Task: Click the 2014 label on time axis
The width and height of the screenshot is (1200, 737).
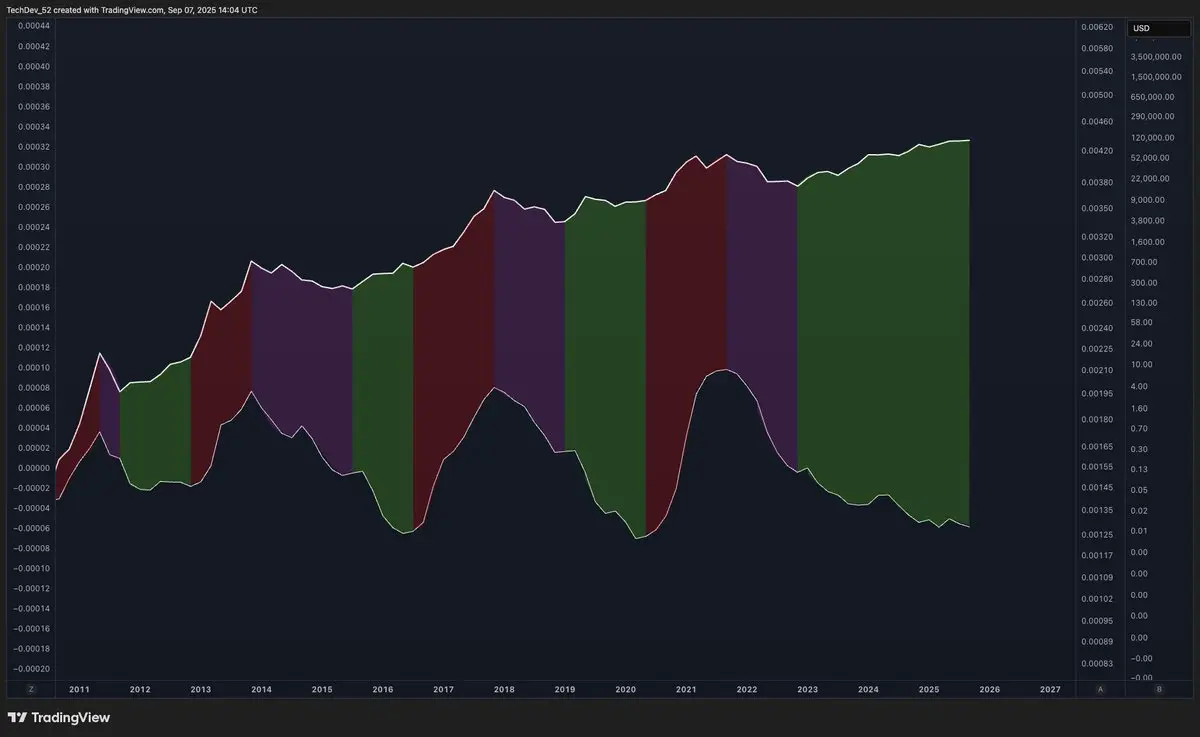Action: pyautogui.click(x=261, y=689)
